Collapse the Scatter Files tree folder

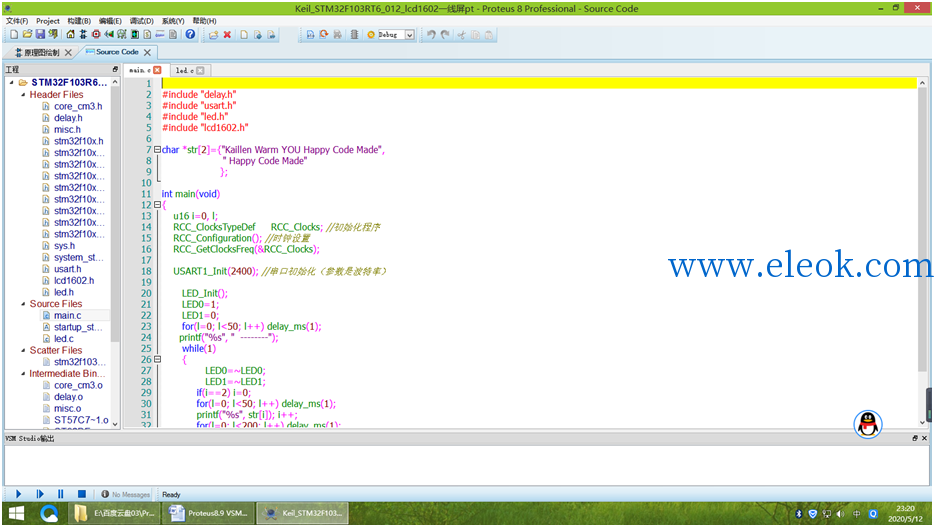23,350
